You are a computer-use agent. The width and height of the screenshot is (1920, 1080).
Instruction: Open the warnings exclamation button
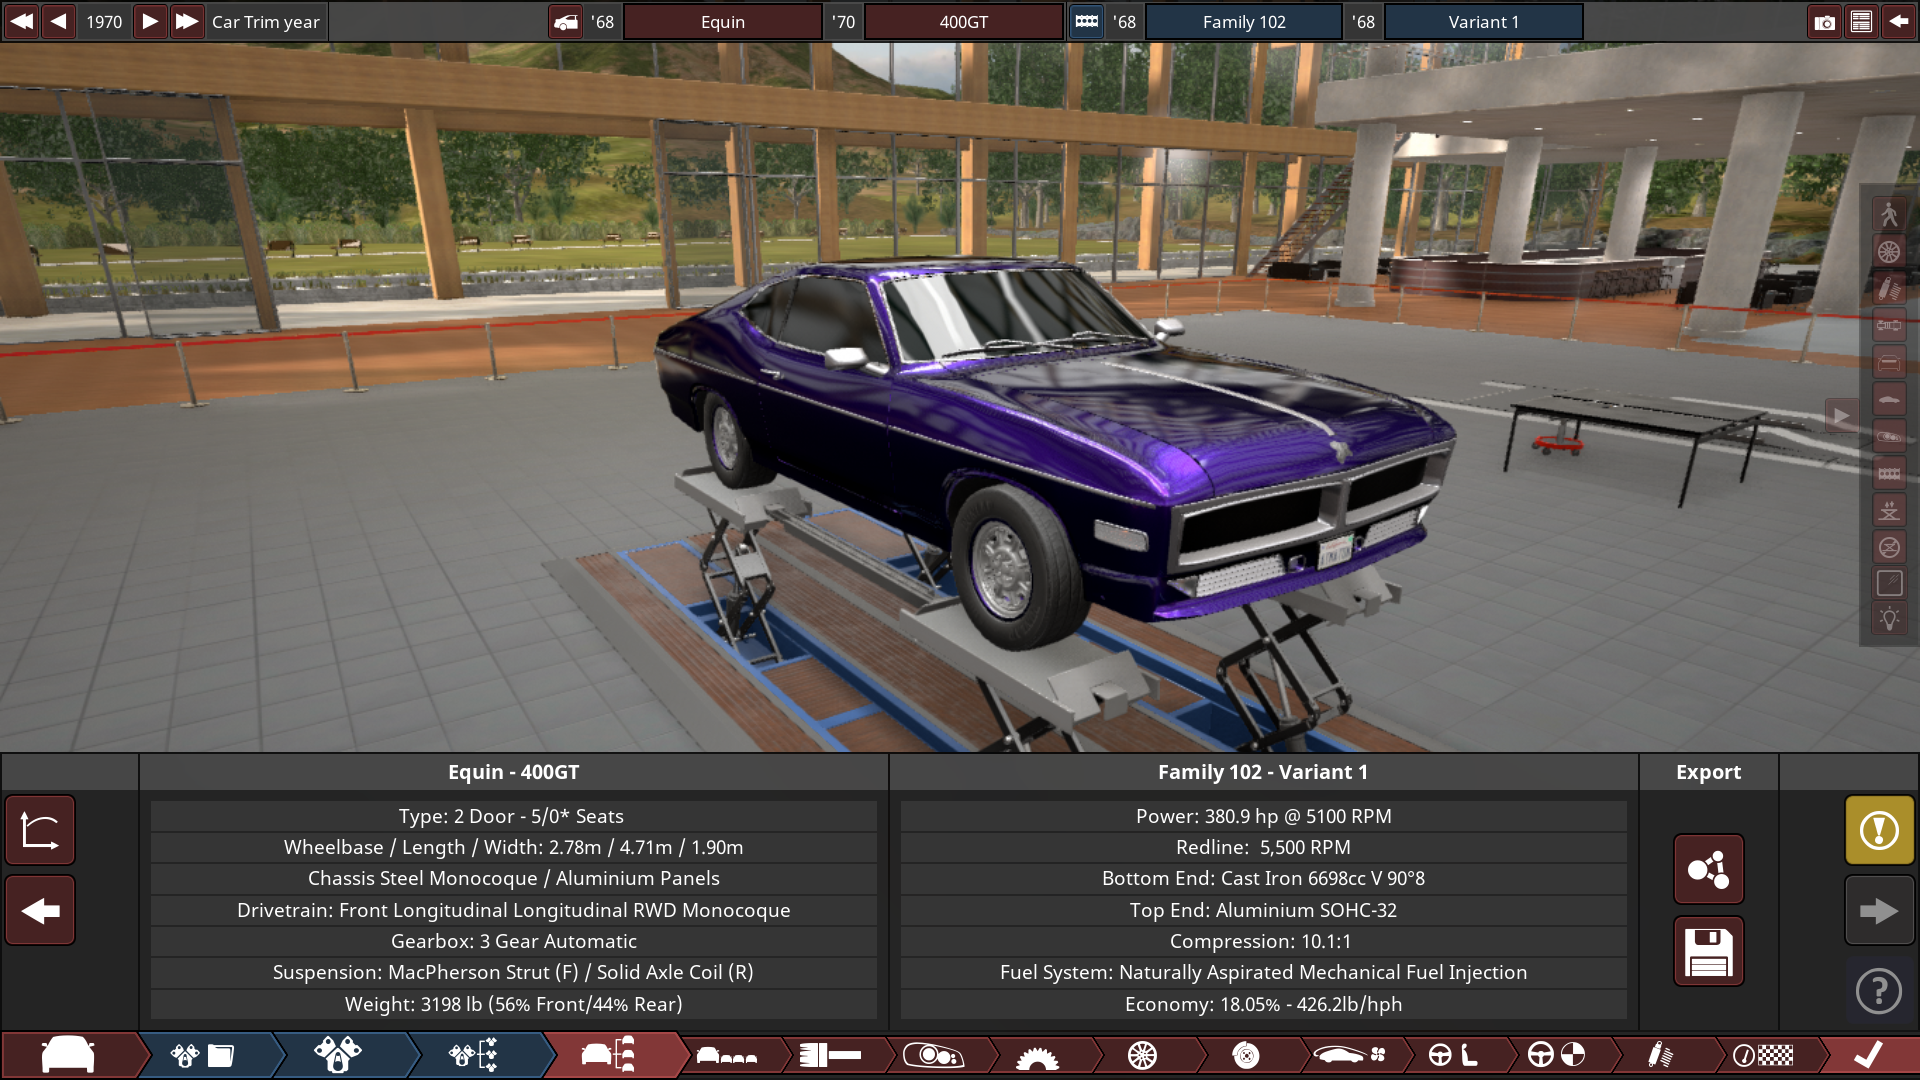[1879, 830]
